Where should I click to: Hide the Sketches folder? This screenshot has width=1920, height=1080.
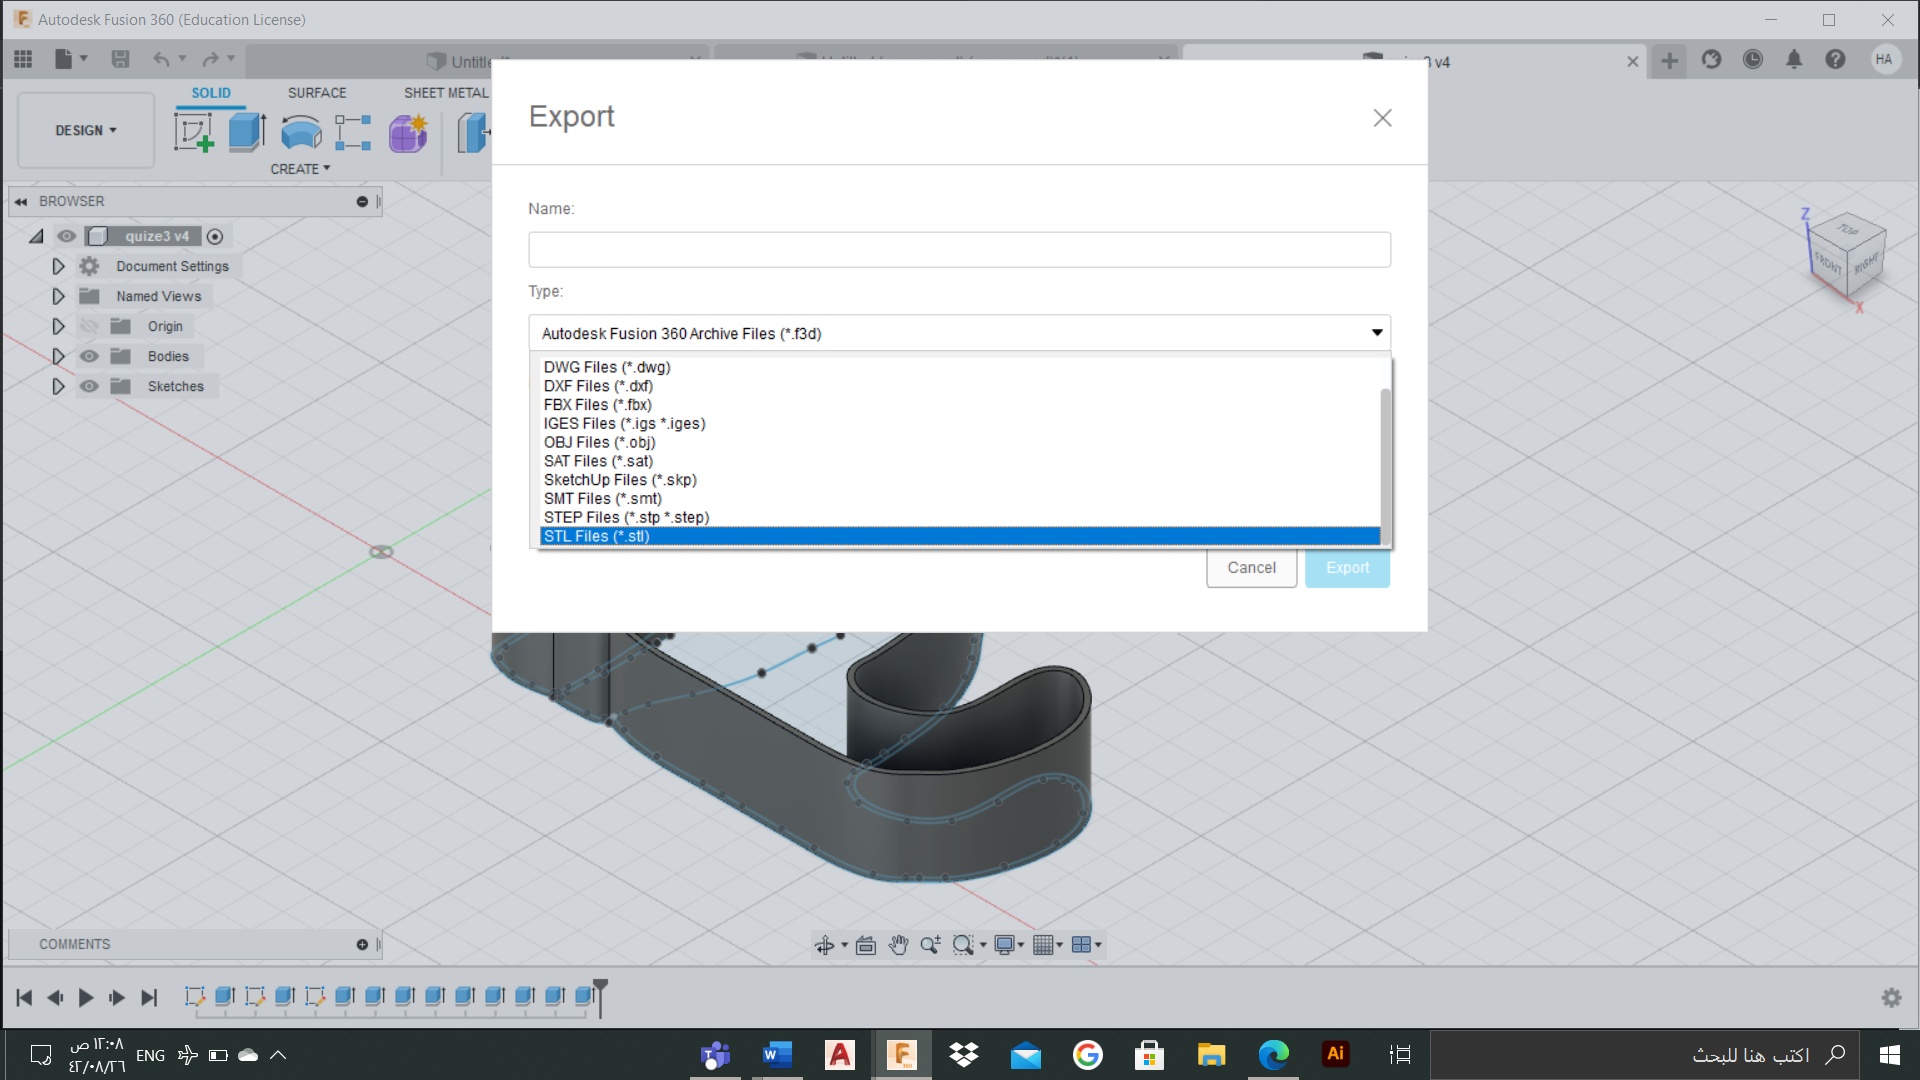click(x=89, y=387)
